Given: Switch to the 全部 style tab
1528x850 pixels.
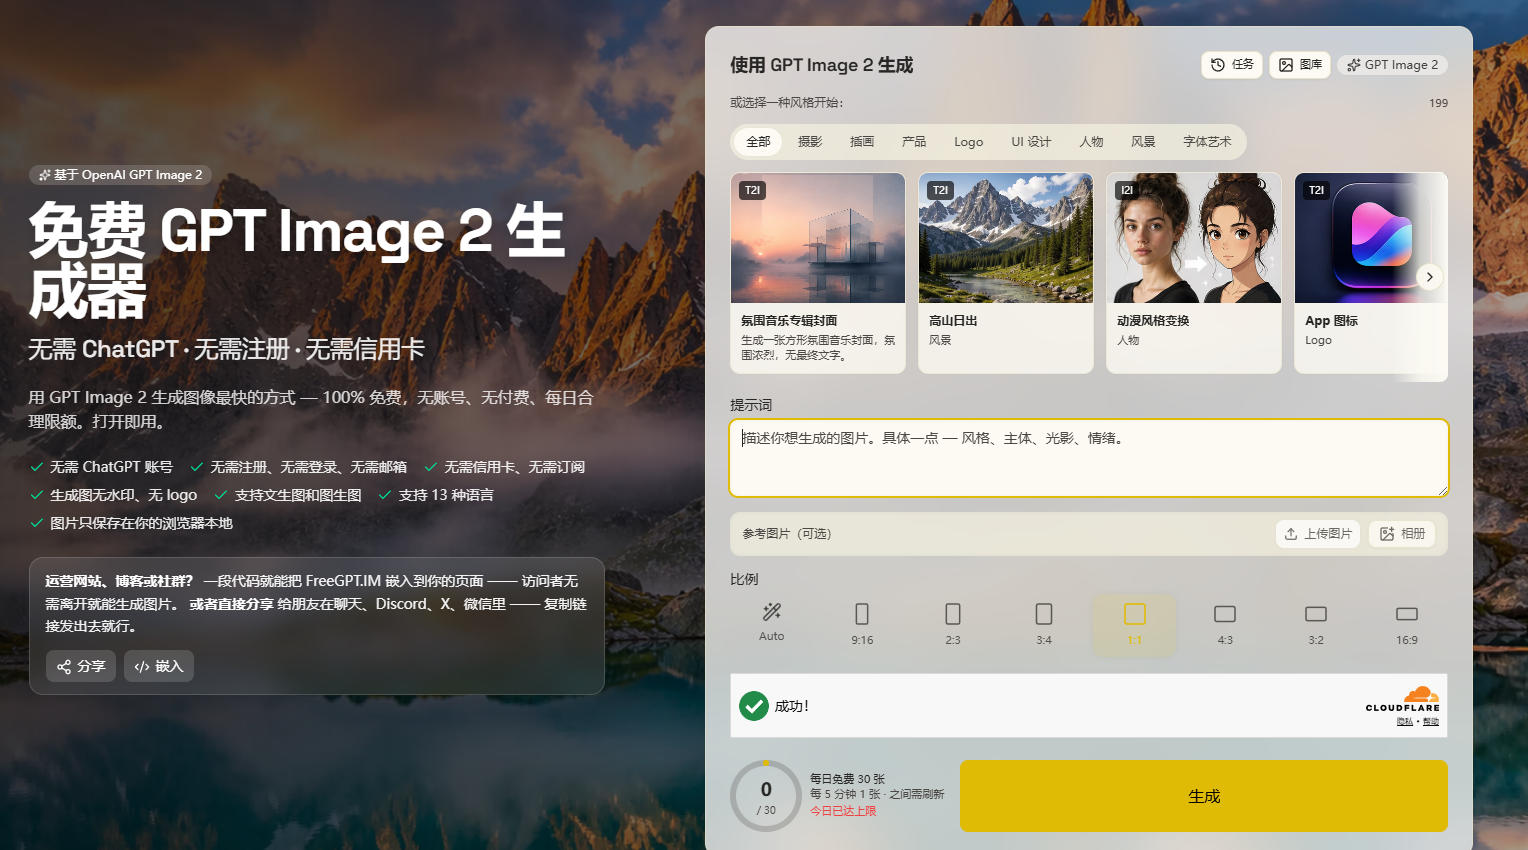Looking at the screenshot, I should 758,142.
